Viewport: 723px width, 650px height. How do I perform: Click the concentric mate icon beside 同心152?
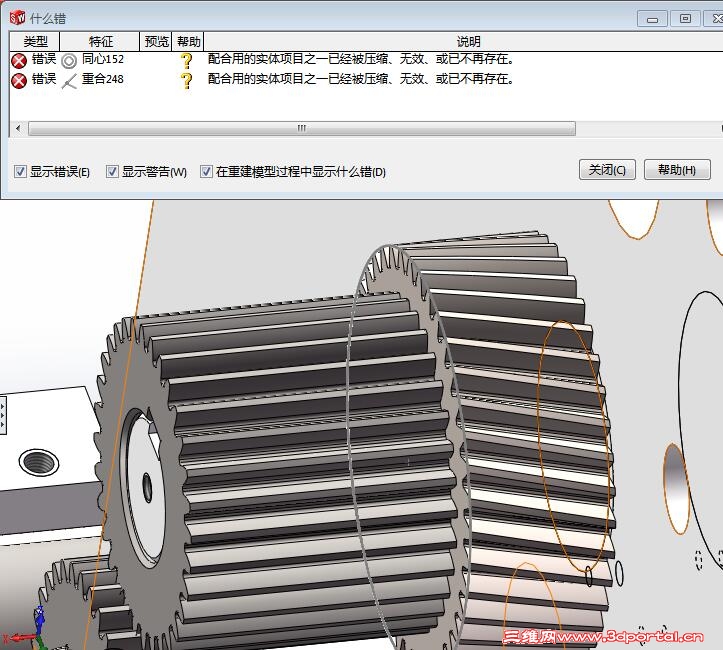(69, 61)
